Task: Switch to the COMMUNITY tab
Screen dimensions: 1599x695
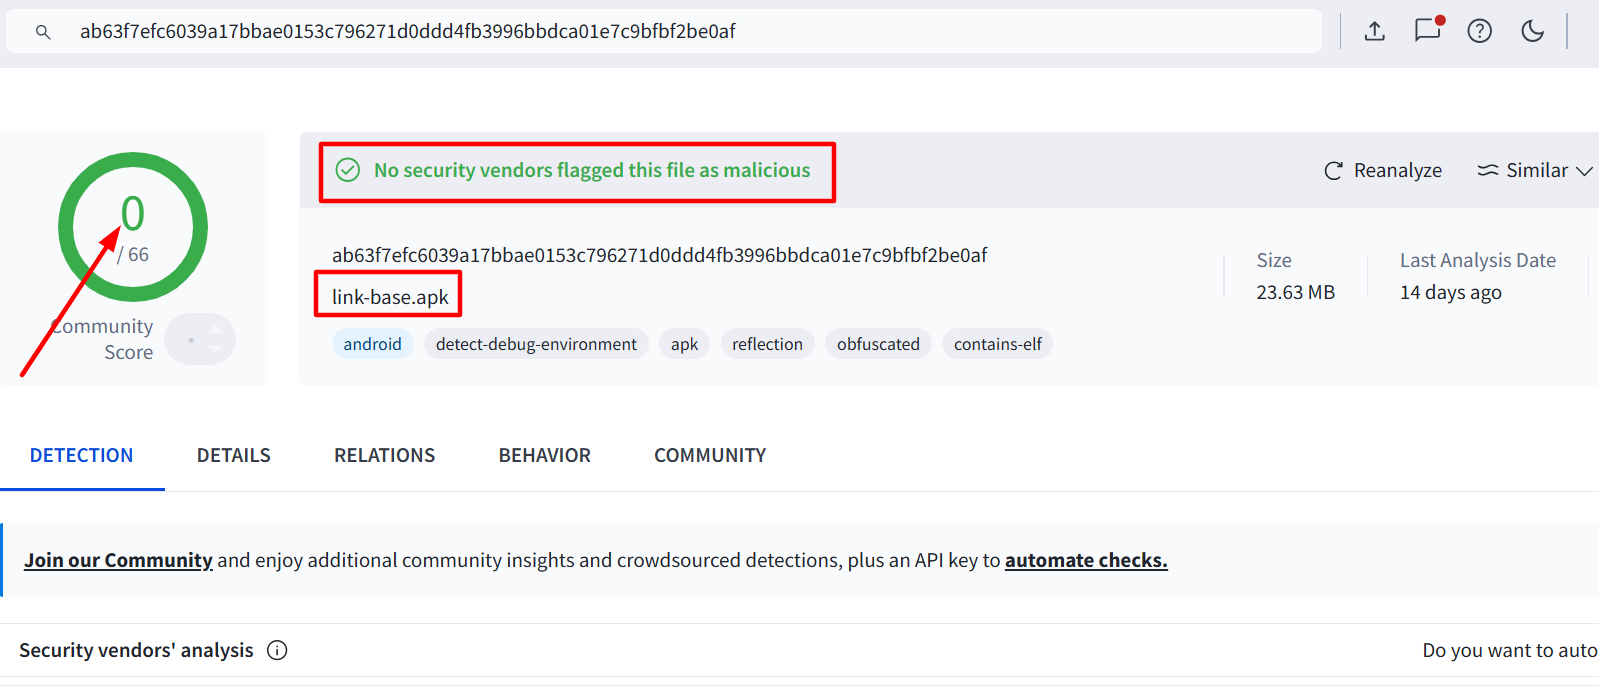Action: click(710, 456)
